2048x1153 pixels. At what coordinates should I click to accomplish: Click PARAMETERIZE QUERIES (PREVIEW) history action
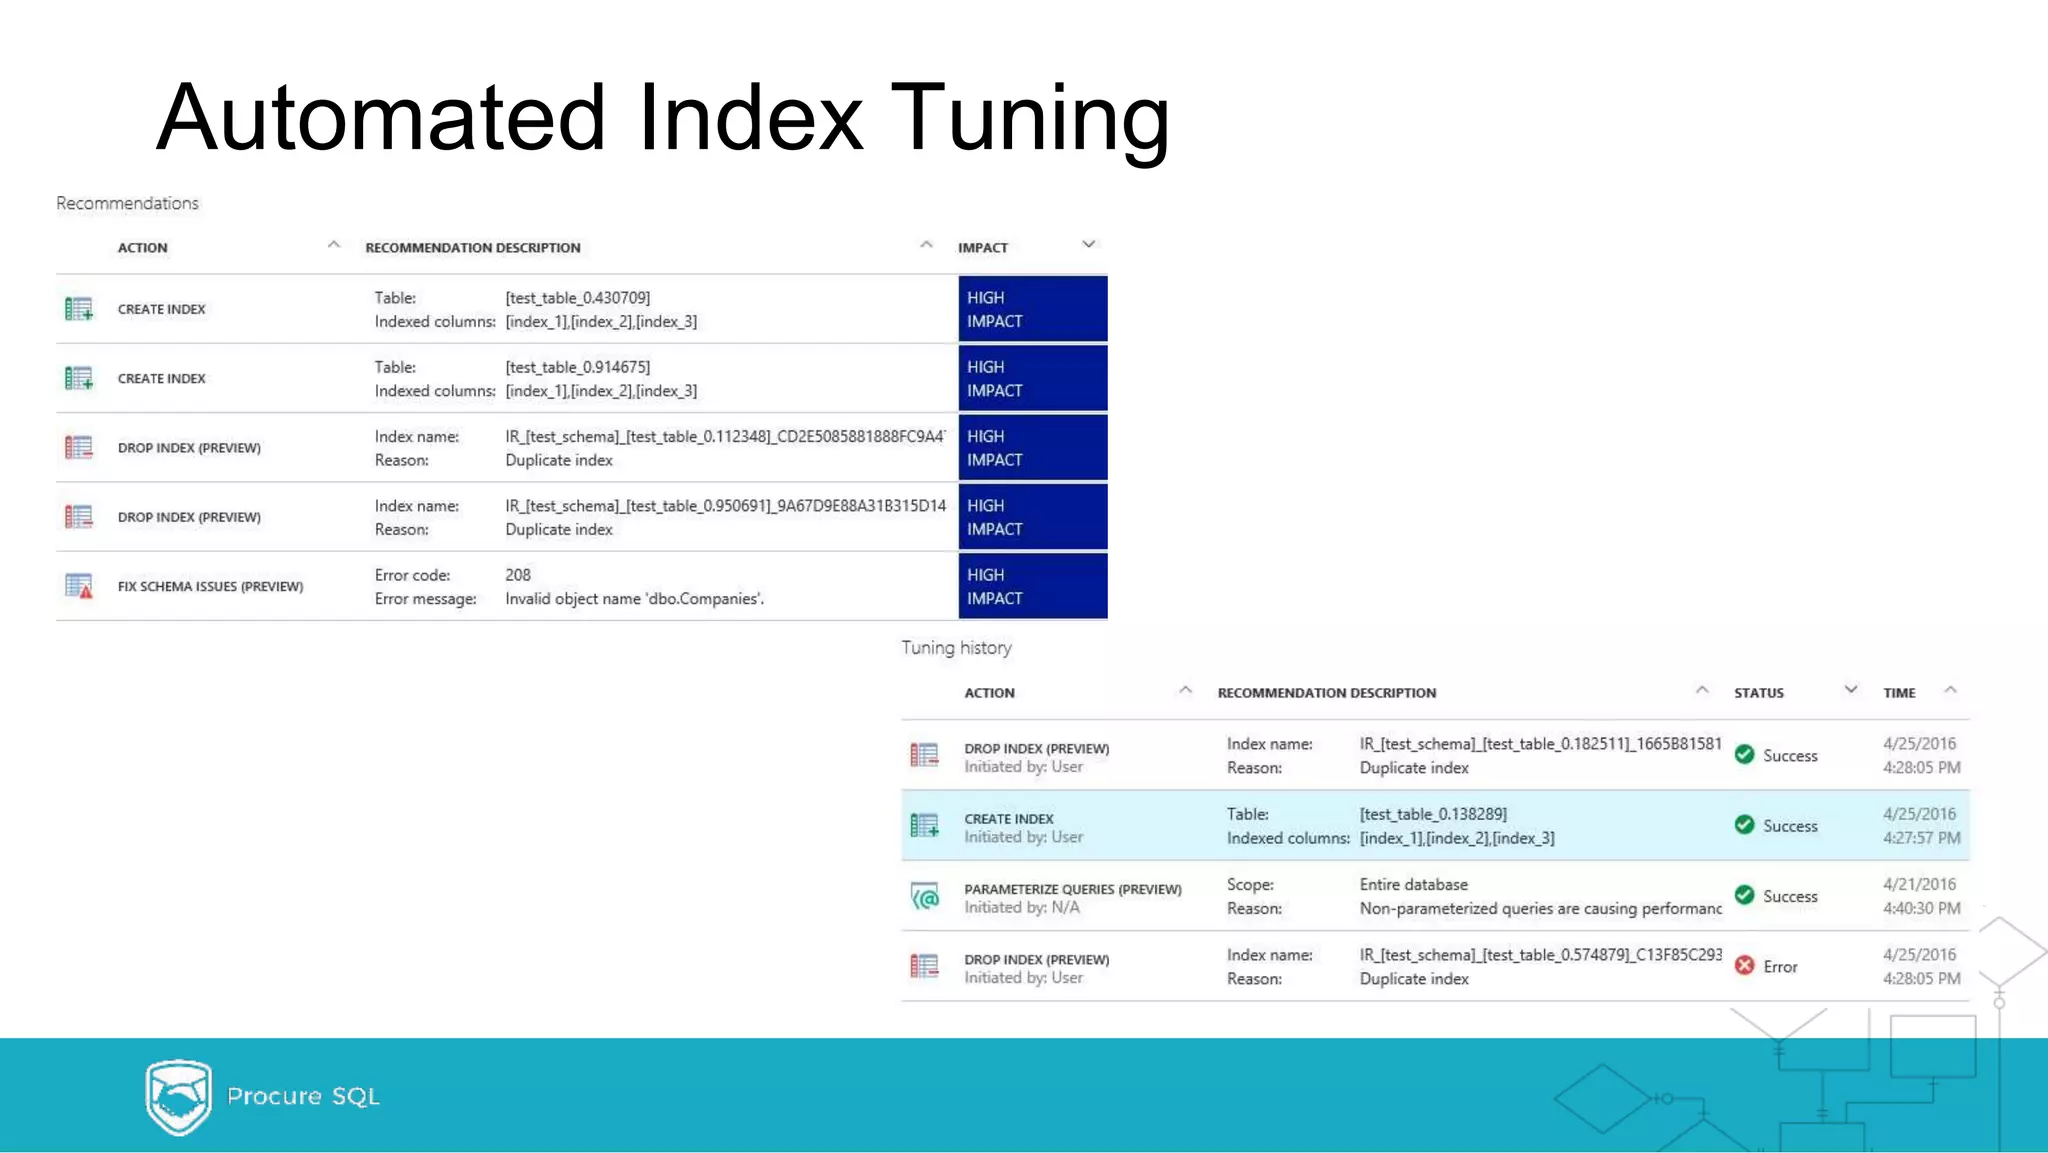(x=1072, y=890)
